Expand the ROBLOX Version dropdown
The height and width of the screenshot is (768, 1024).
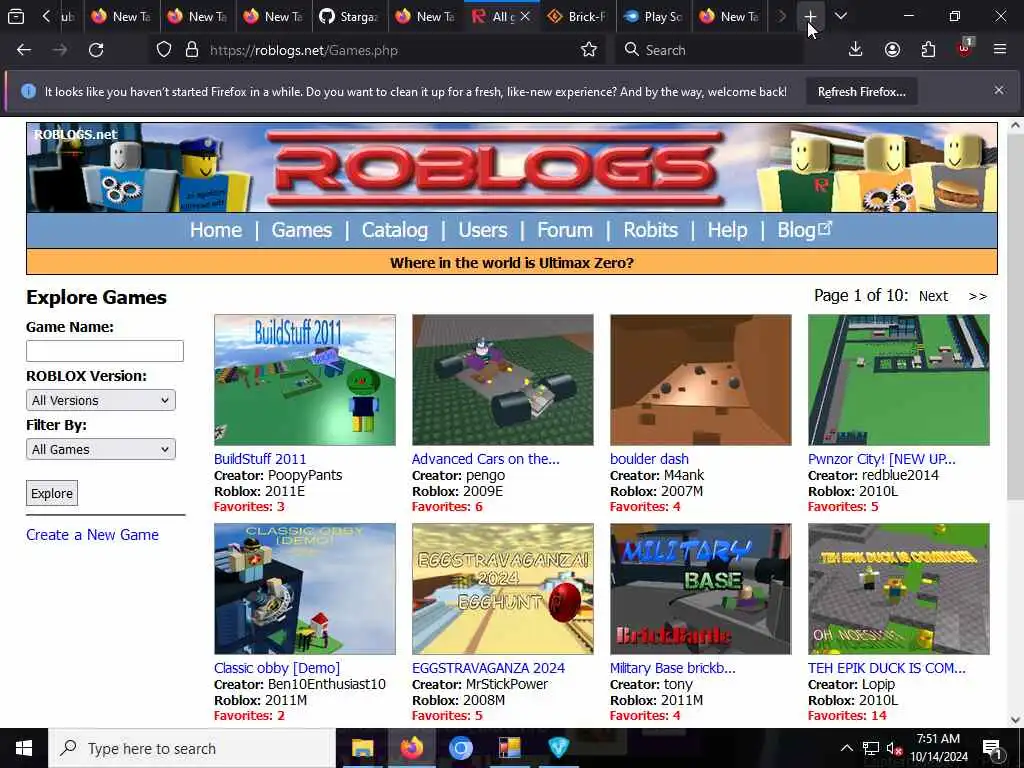coord(101,400)
